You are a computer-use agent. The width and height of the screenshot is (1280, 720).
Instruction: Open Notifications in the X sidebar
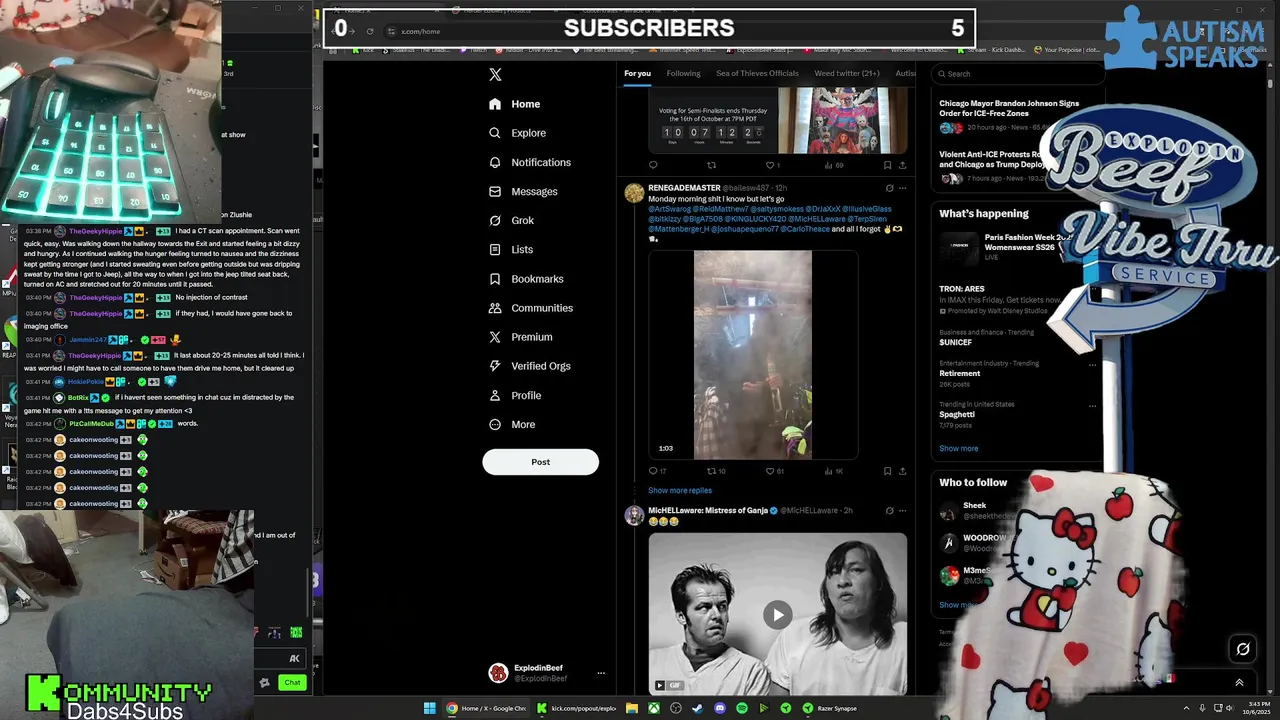click(x=530, y=162)
